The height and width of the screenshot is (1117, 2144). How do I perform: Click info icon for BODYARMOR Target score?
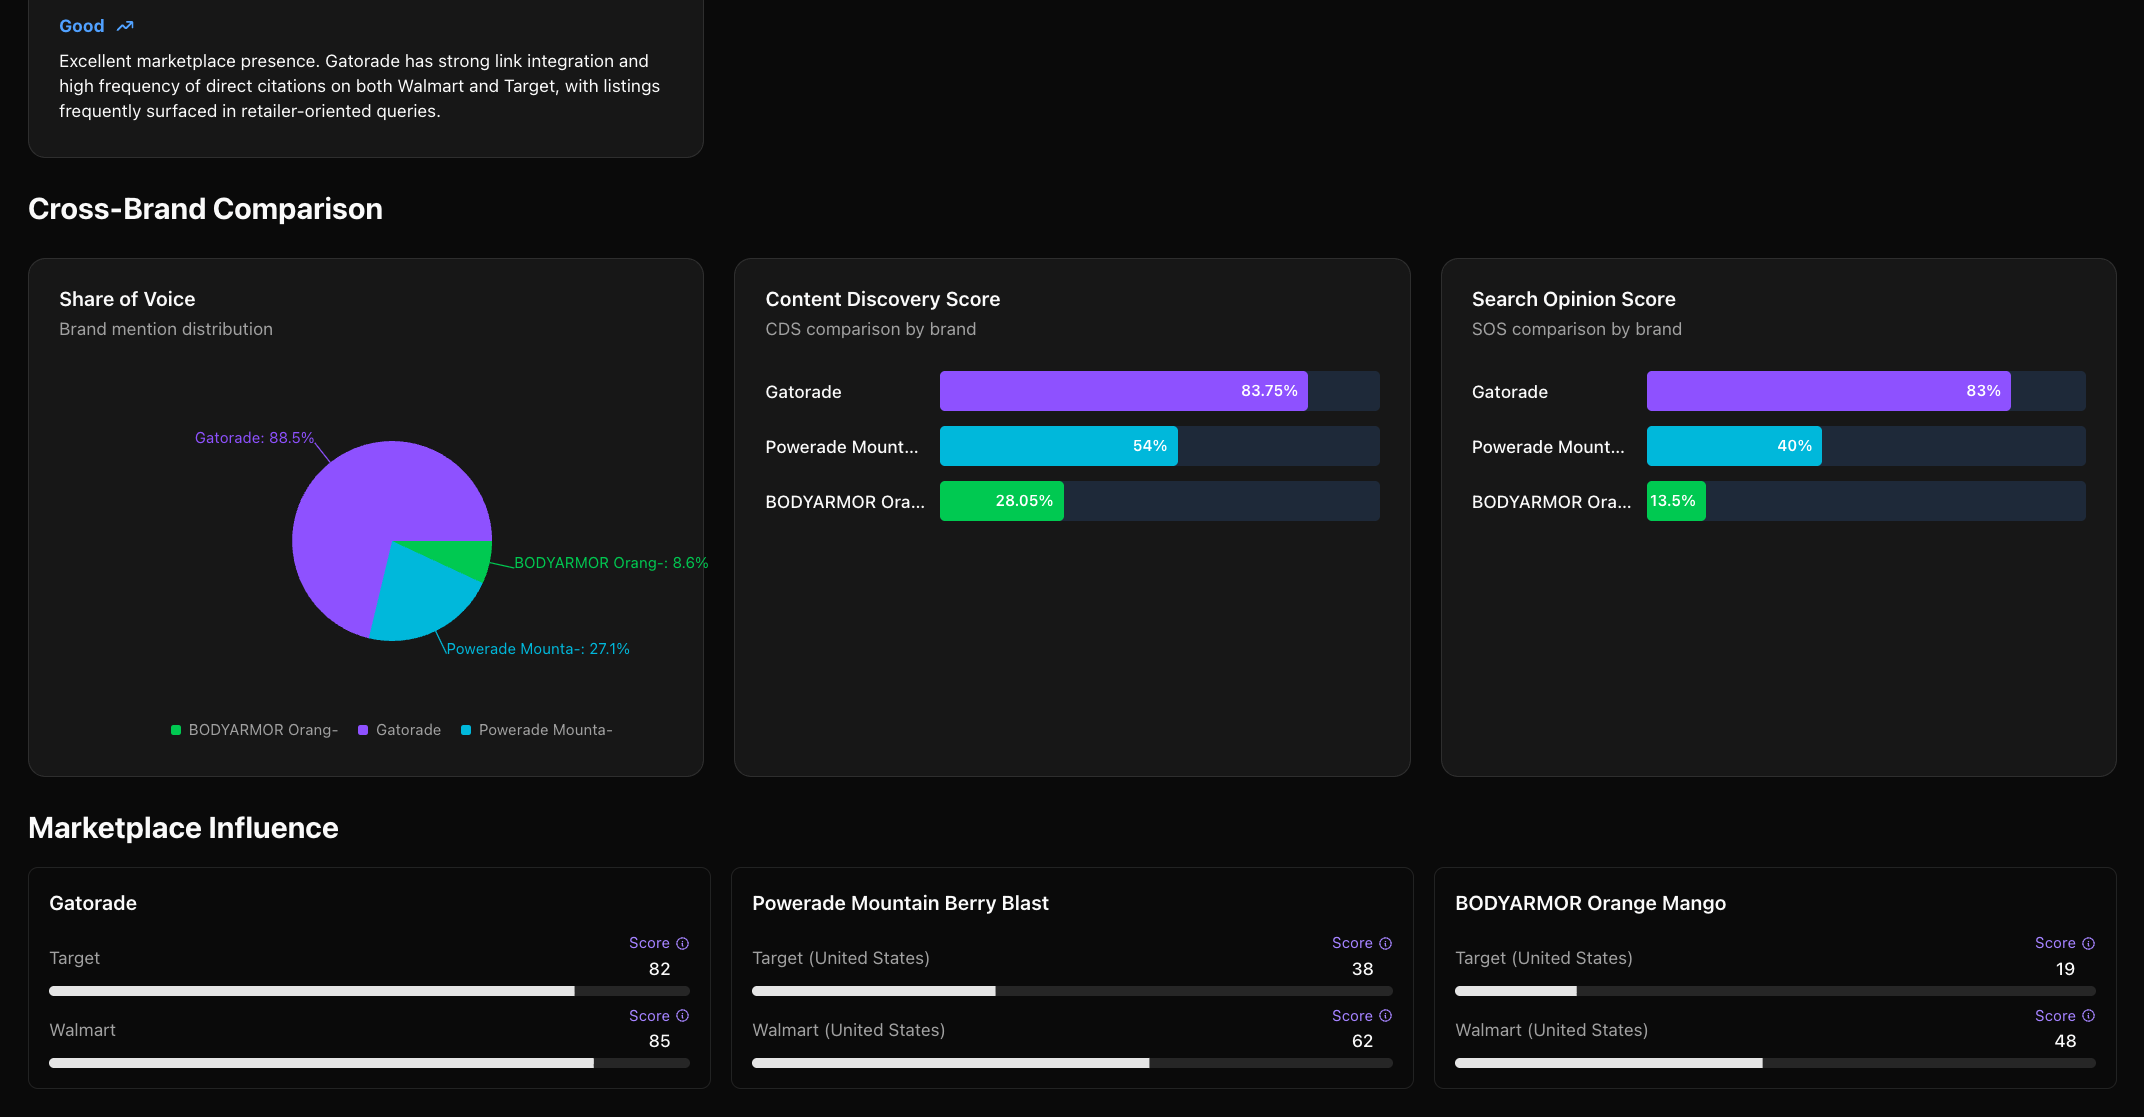coord(2088,943)
